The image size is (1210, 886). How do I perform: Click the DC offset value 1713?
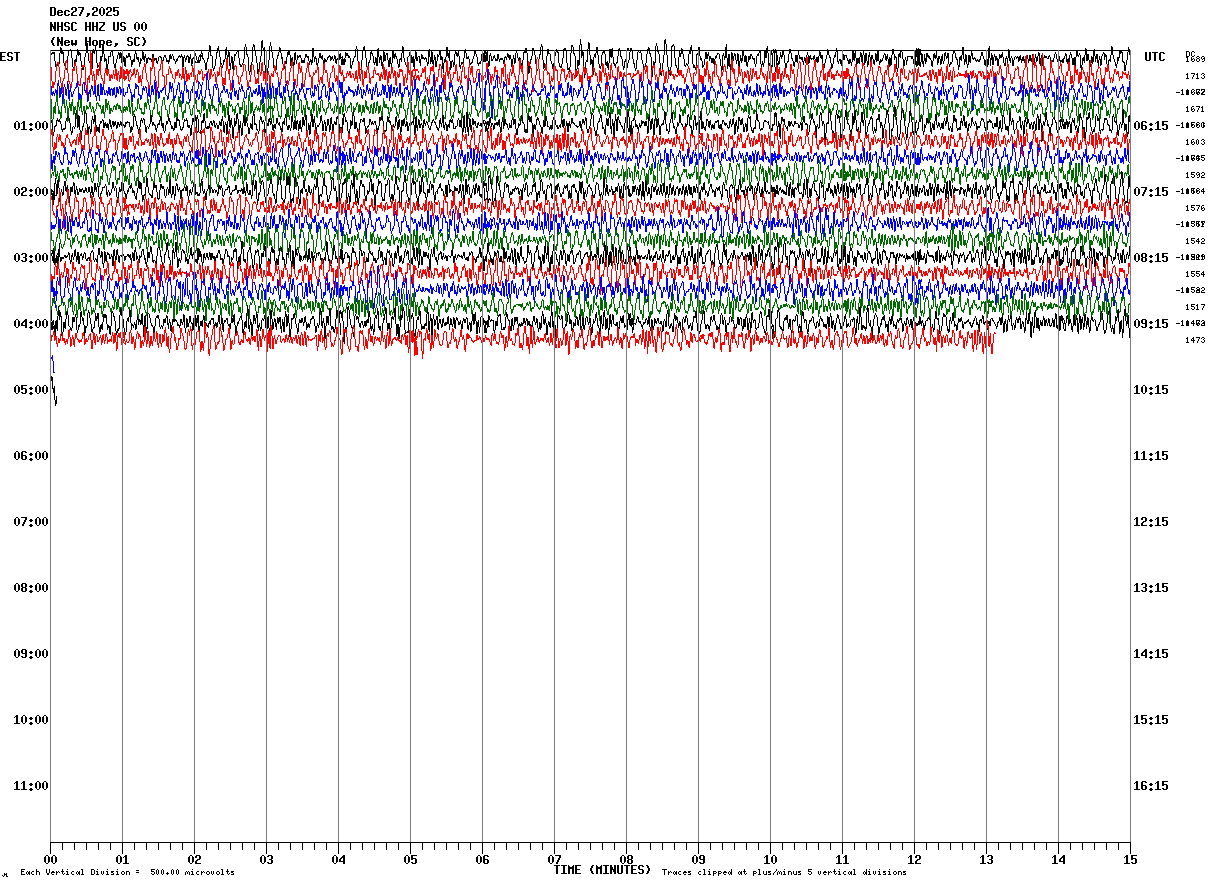tap(1195, 76)
